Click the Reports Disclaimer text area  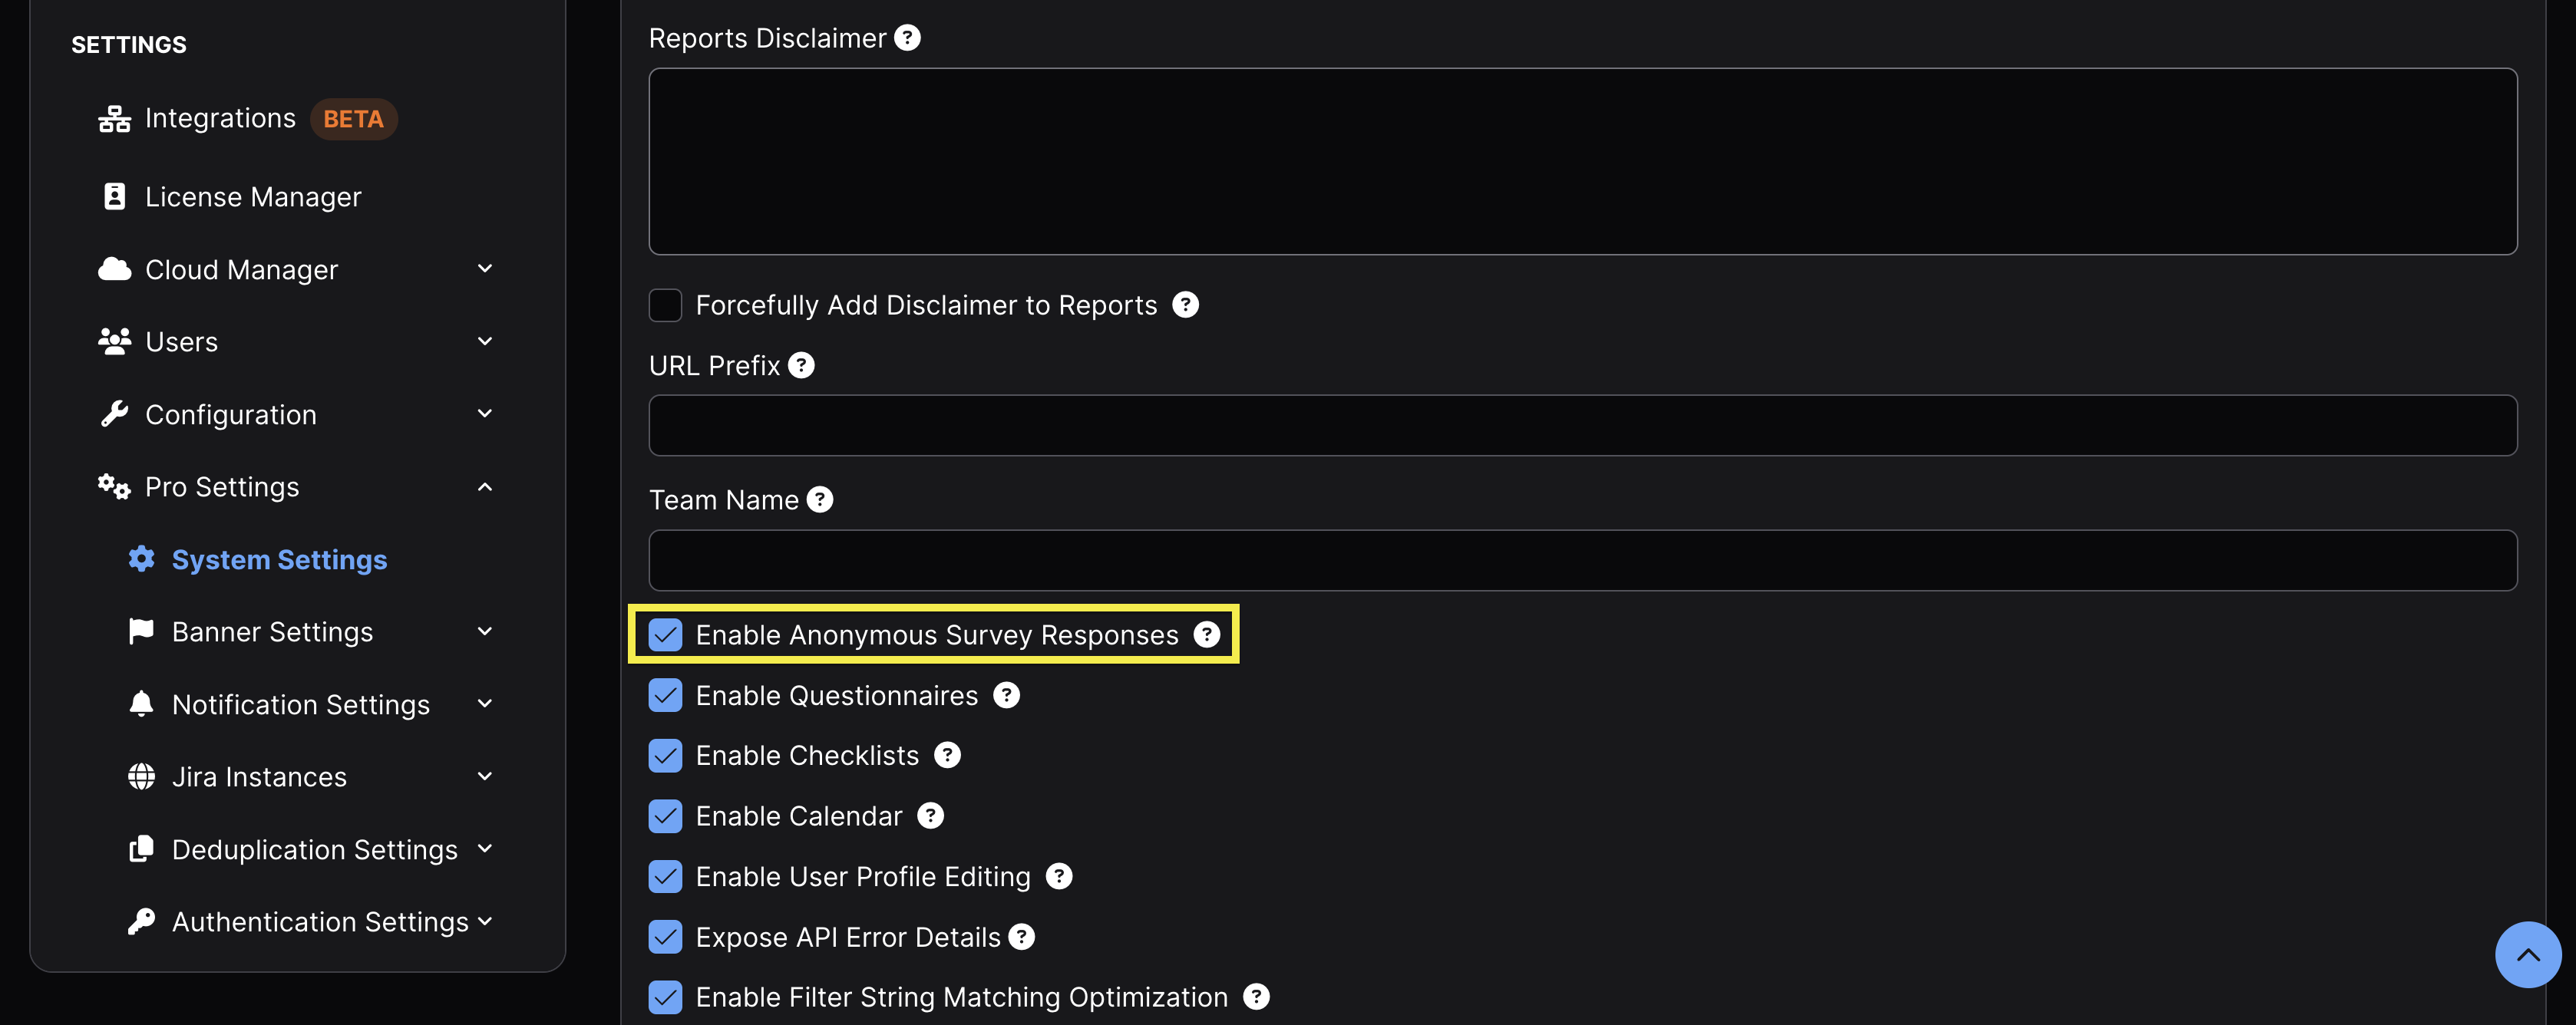click(1582, 161)
